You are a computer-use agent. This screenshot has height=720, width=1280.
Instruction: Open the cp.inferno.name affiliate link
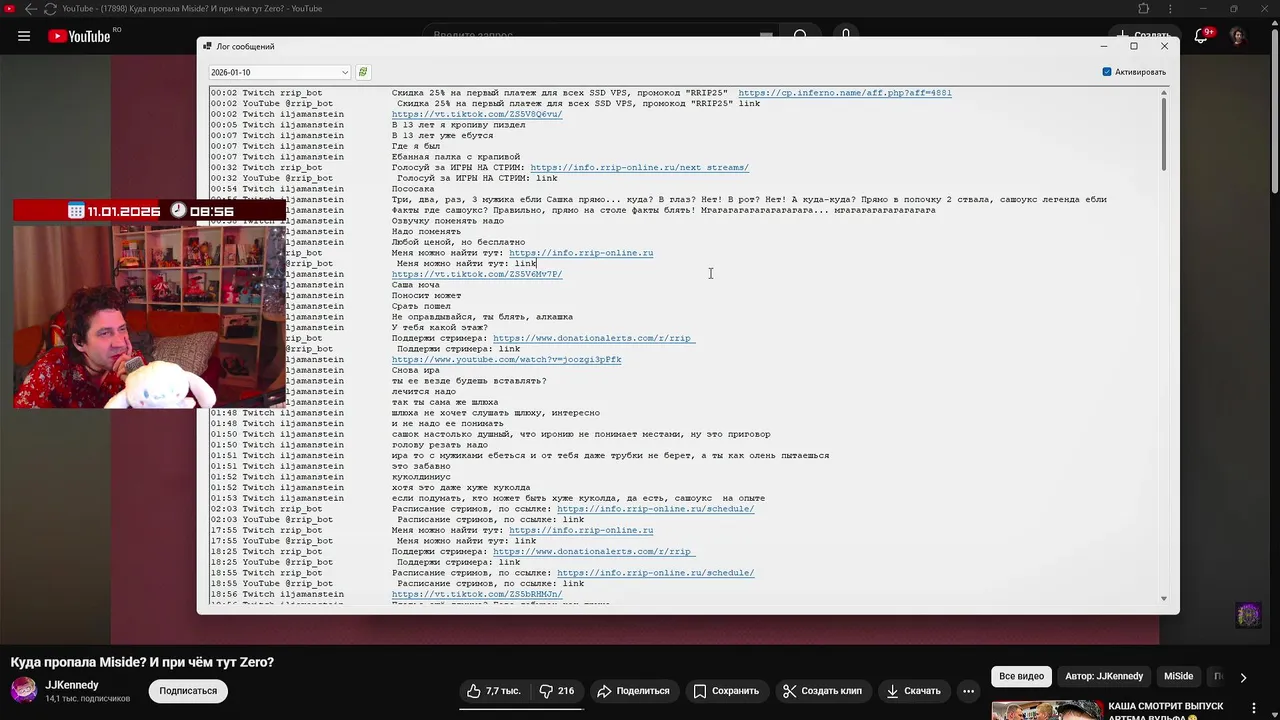[x=844, y=93]
